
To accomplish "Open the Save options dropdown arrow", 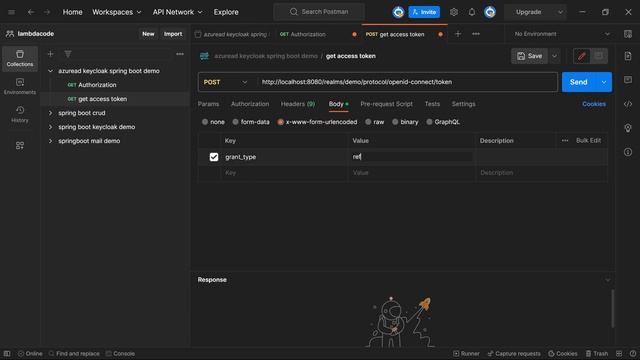I will pyautogui.click(x=554, y=56).
